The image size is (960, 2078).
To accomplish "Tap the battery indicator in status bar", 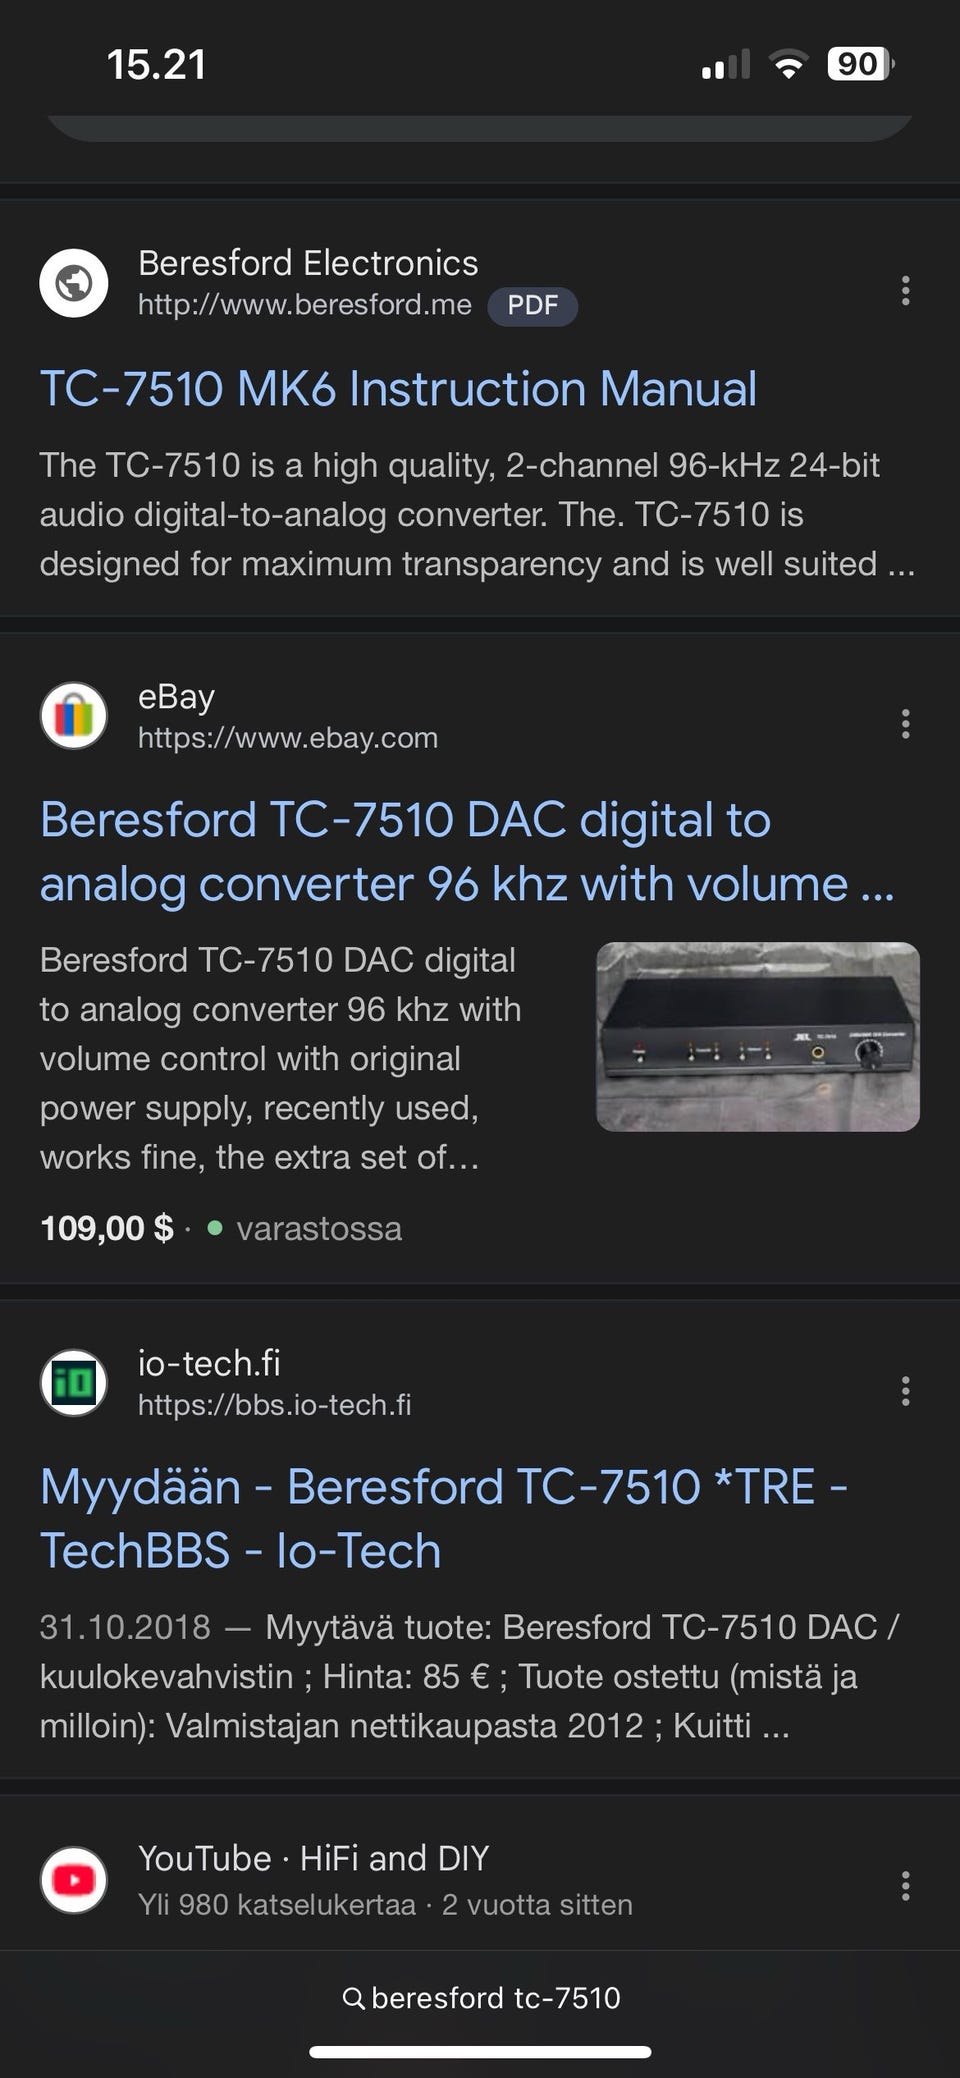I will pyautogui.click(x=859, y=65).
